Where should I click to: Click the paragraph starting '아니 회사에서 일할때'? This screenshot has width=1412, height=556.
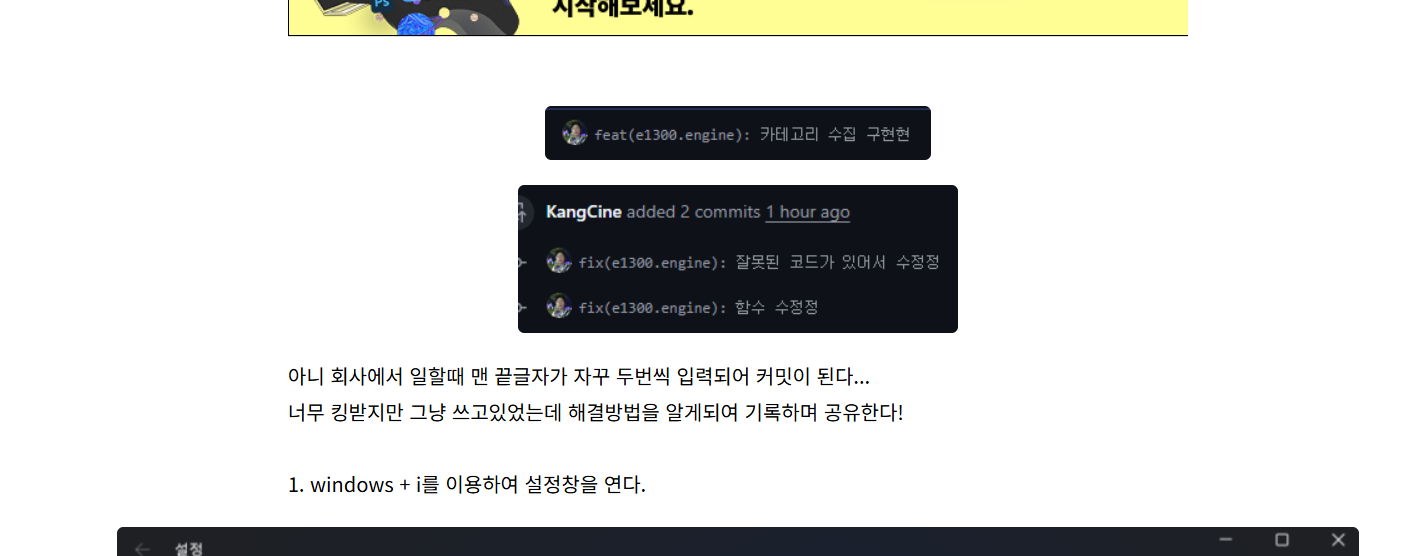(596, 394)
